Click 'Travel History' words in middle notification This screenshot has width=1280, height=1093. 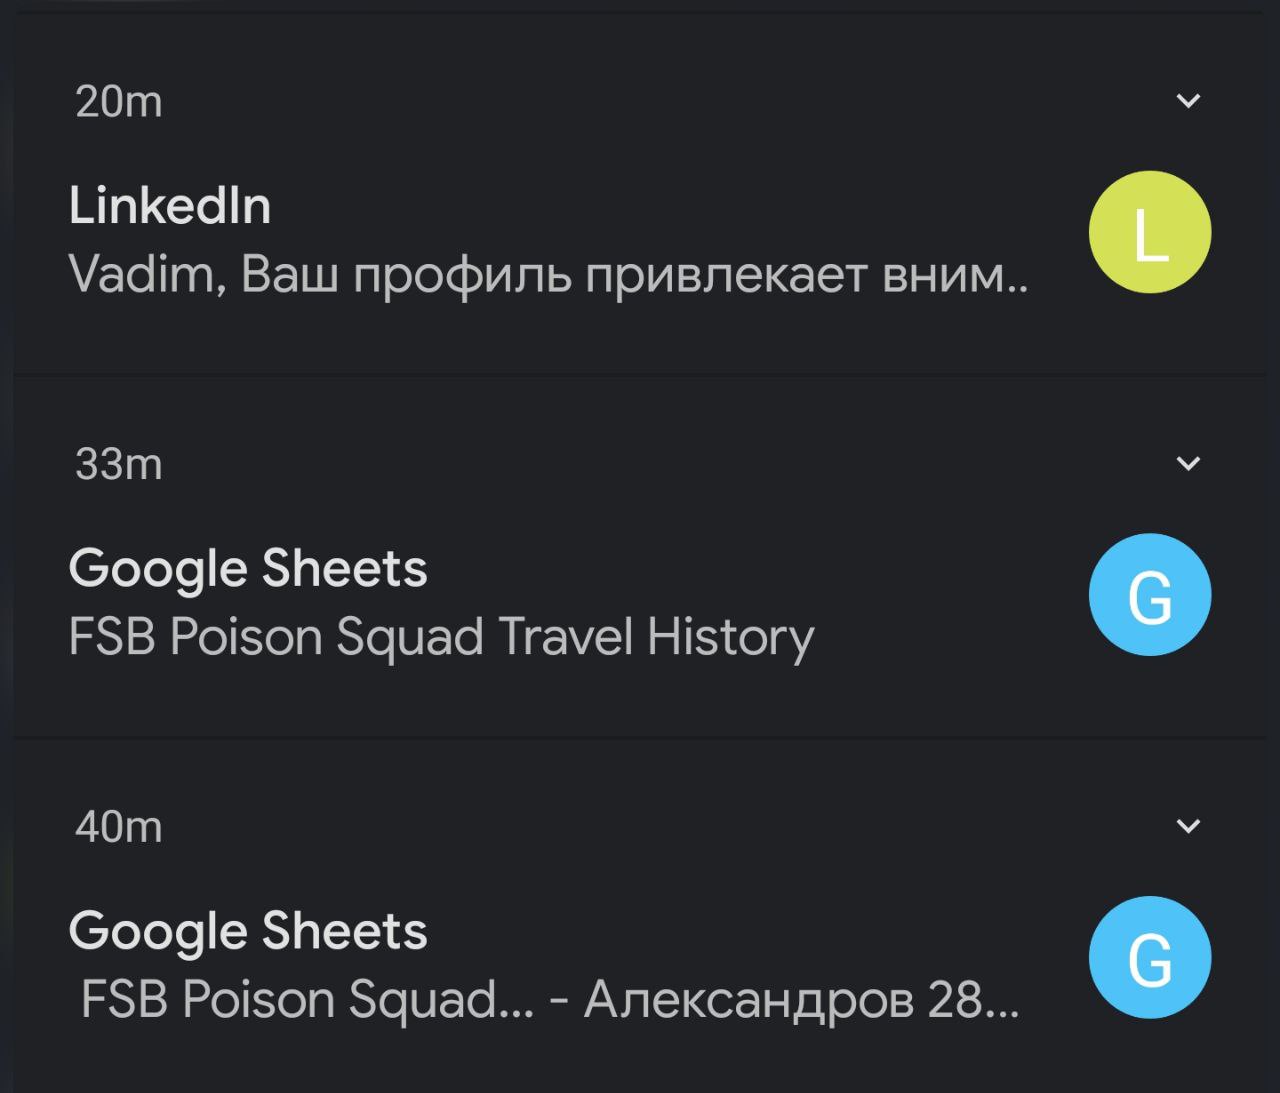tap(656, 638)
